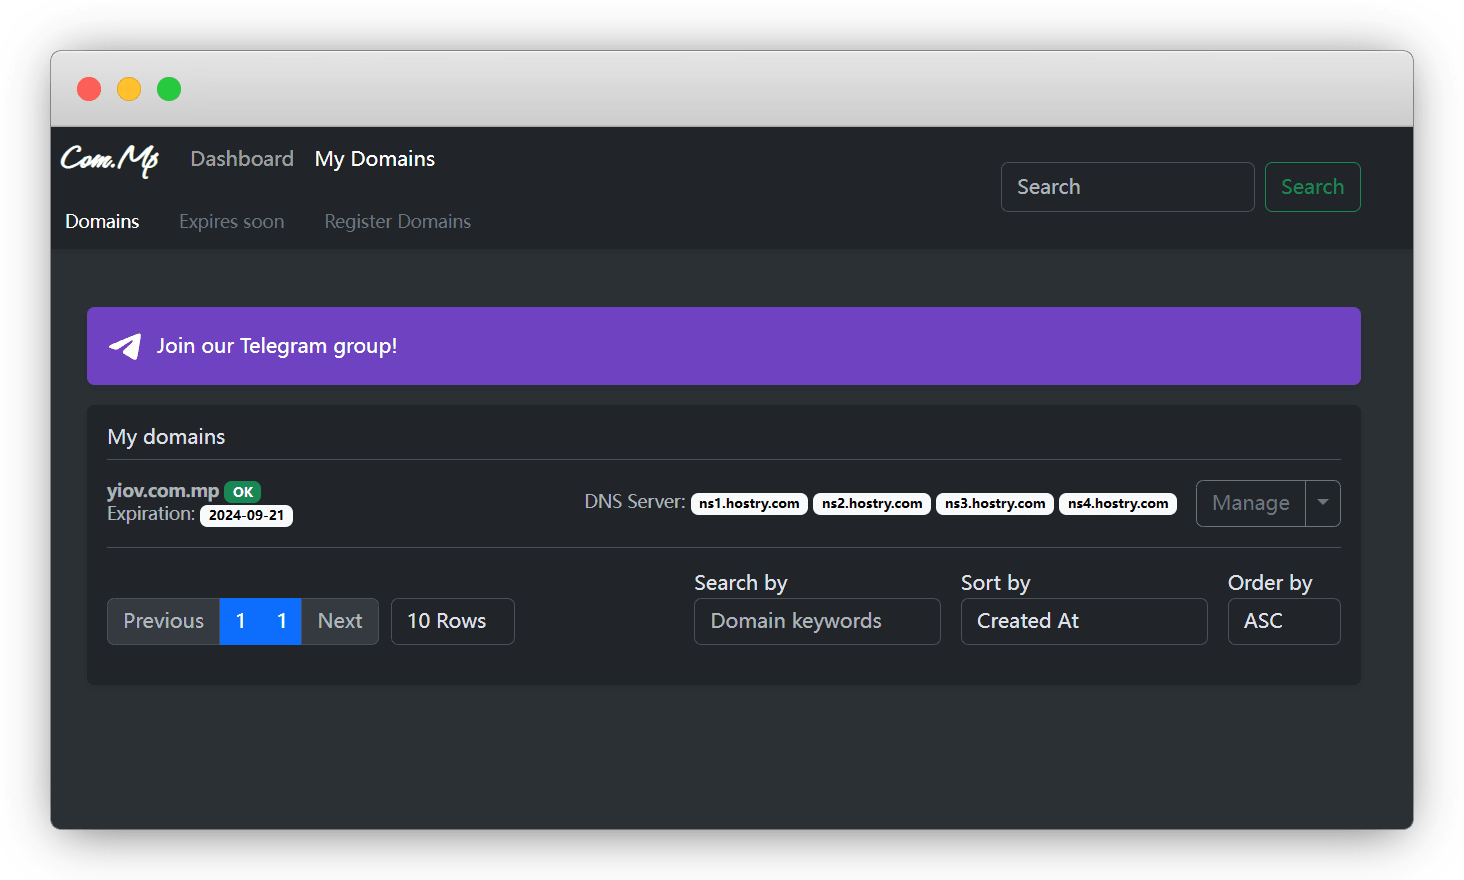Image resolution: width=1464 pixels, height=880 pixels.
Task: Expand the Manage dropdown caret
Action: point(1322,503)
